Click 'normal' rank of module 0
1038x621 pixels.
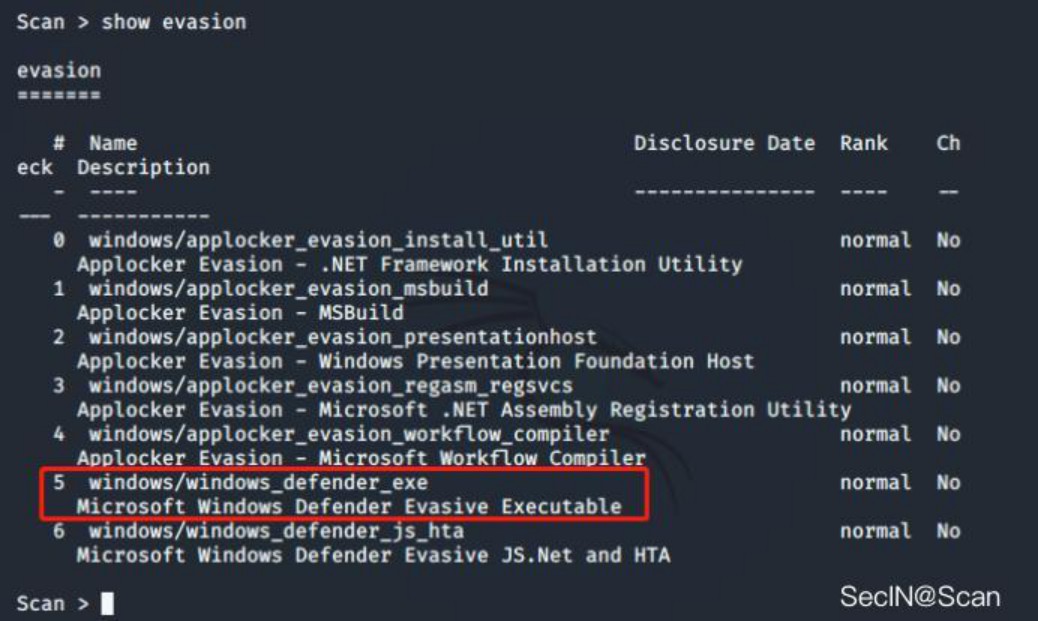click(x=875, y=240)
